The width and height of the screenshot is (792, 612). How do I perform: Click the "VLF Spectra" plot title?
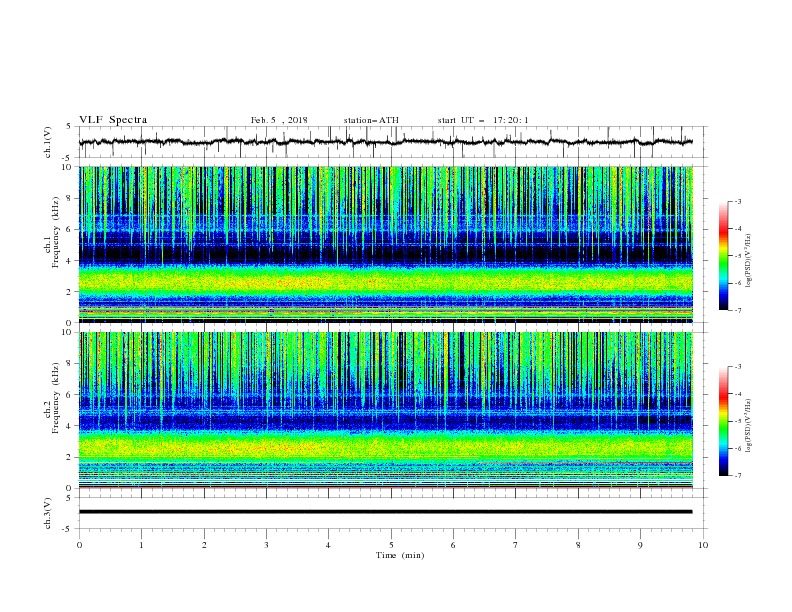[113, 120]
